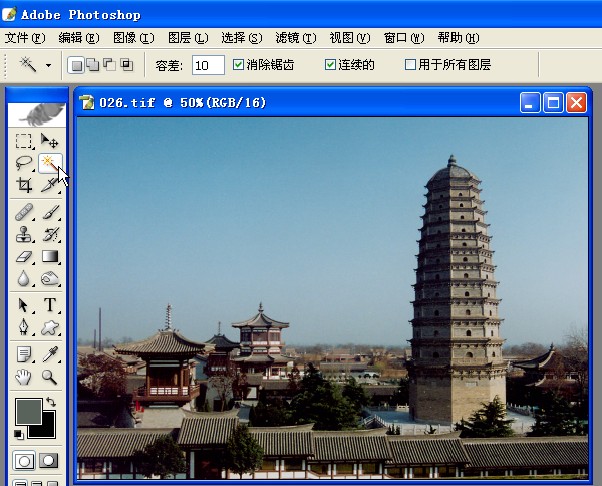Select the Hand tool
The height and width of the screenshot is (486, 602).
click(x=24, y=377)
